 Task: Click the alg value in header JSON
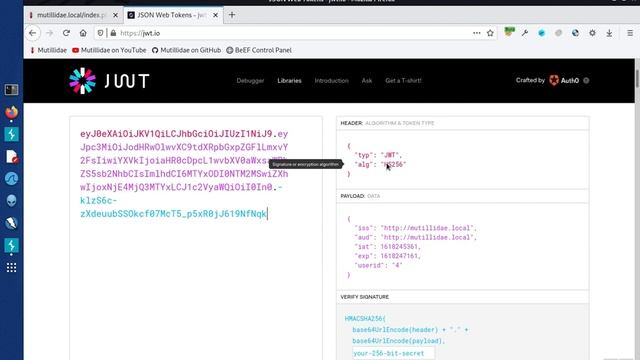394,164
